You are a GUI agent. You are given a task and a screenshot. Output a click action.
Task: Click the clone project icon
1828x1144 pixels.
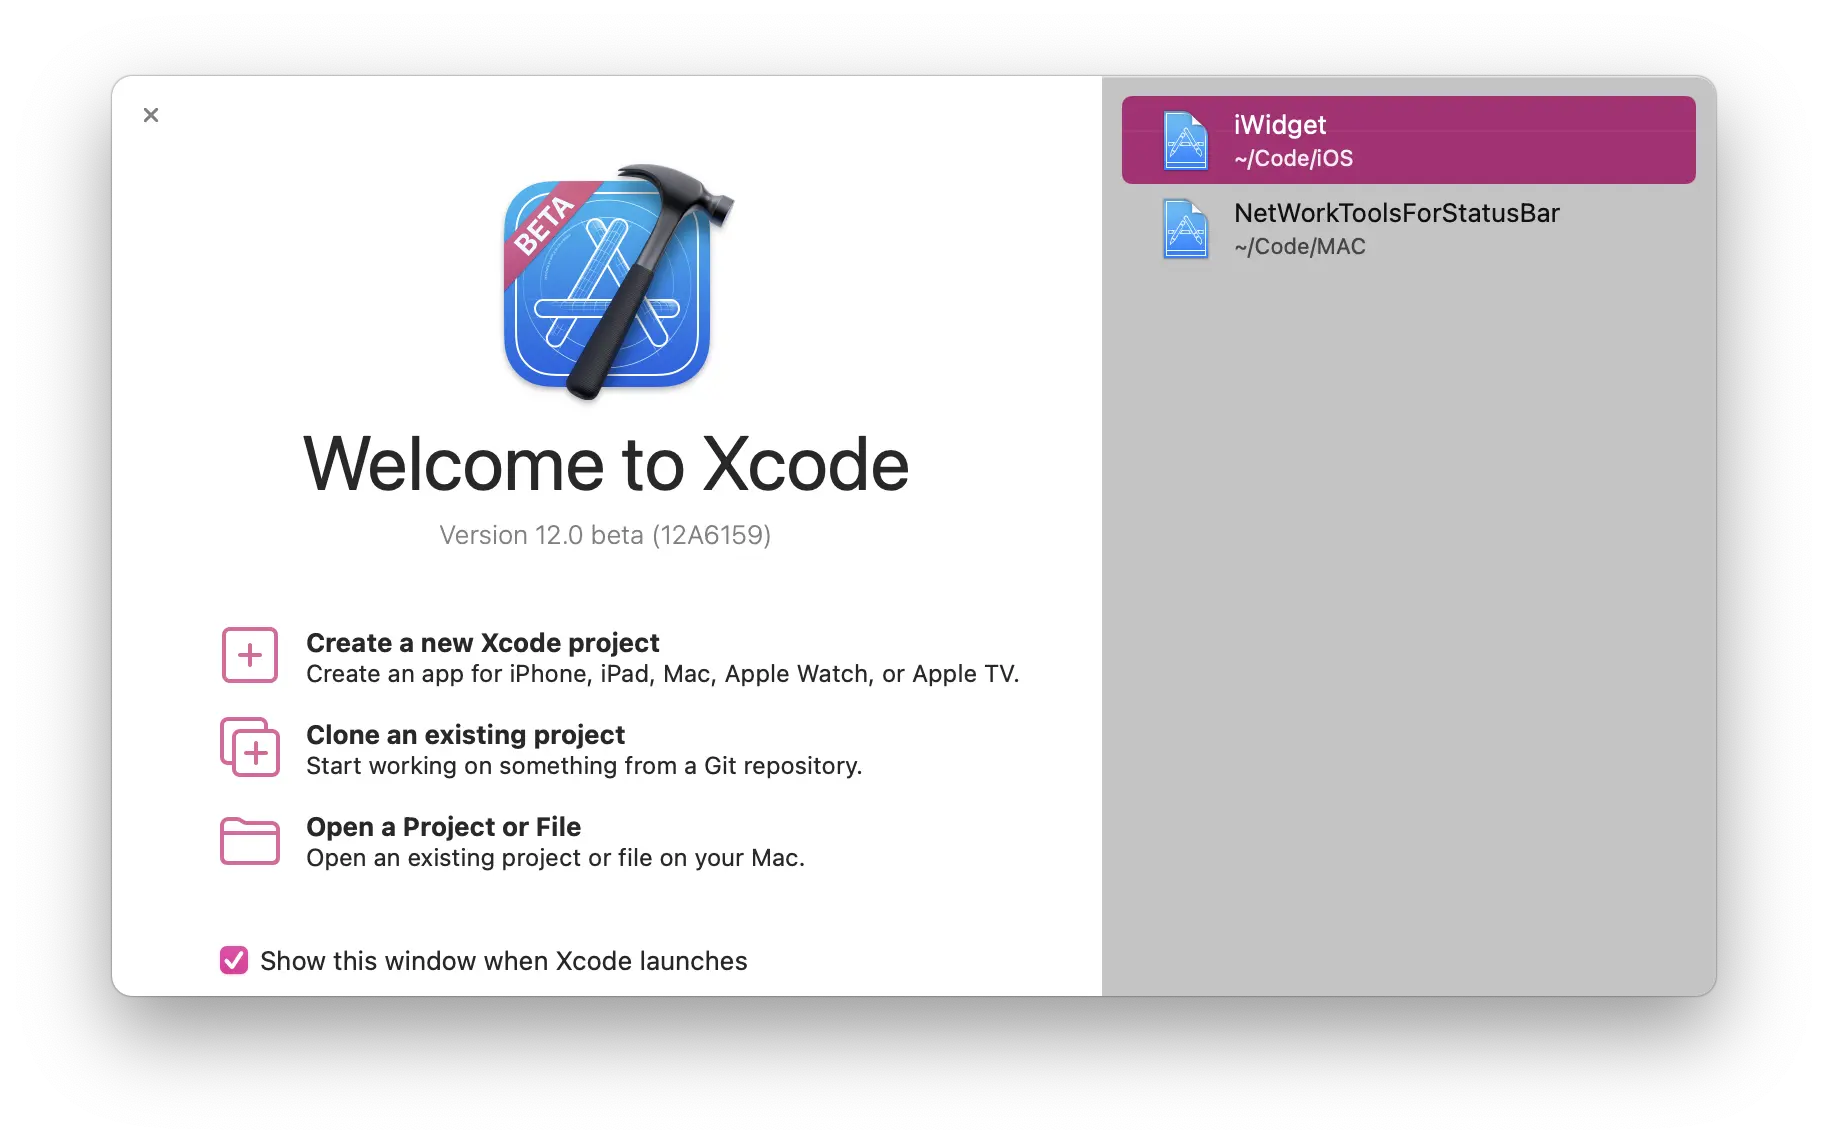tap(249, 747)
